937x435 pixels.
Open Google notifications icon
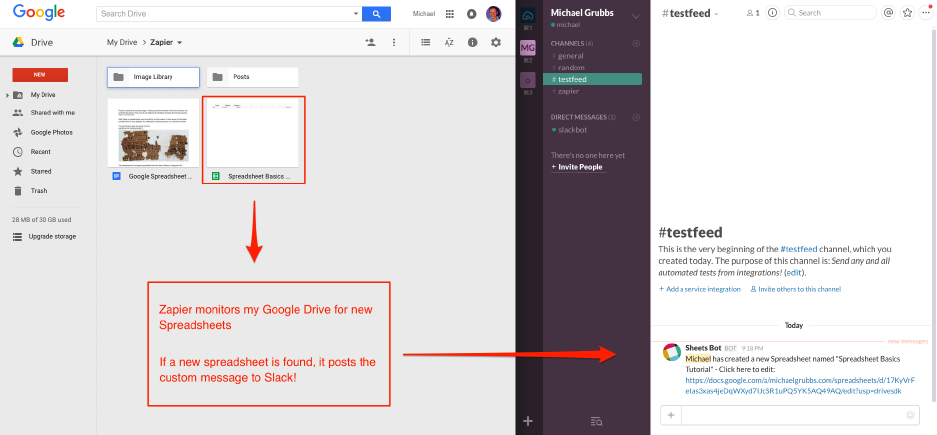471,13
